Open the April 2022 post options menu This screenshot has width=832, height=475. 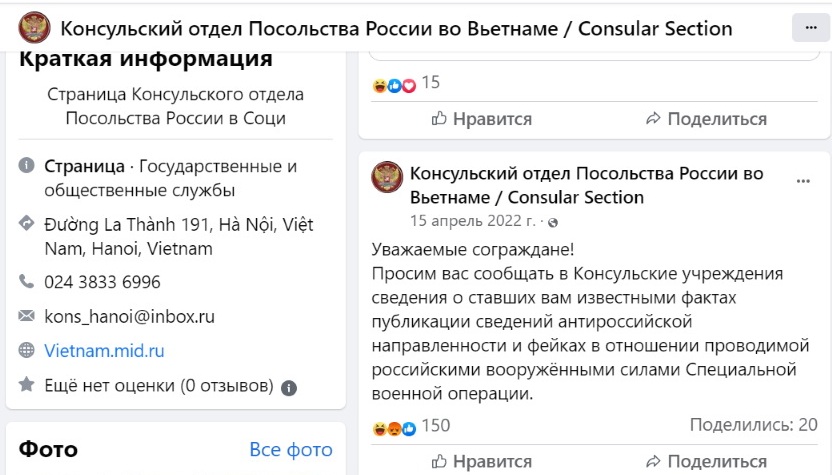[802, 182]
